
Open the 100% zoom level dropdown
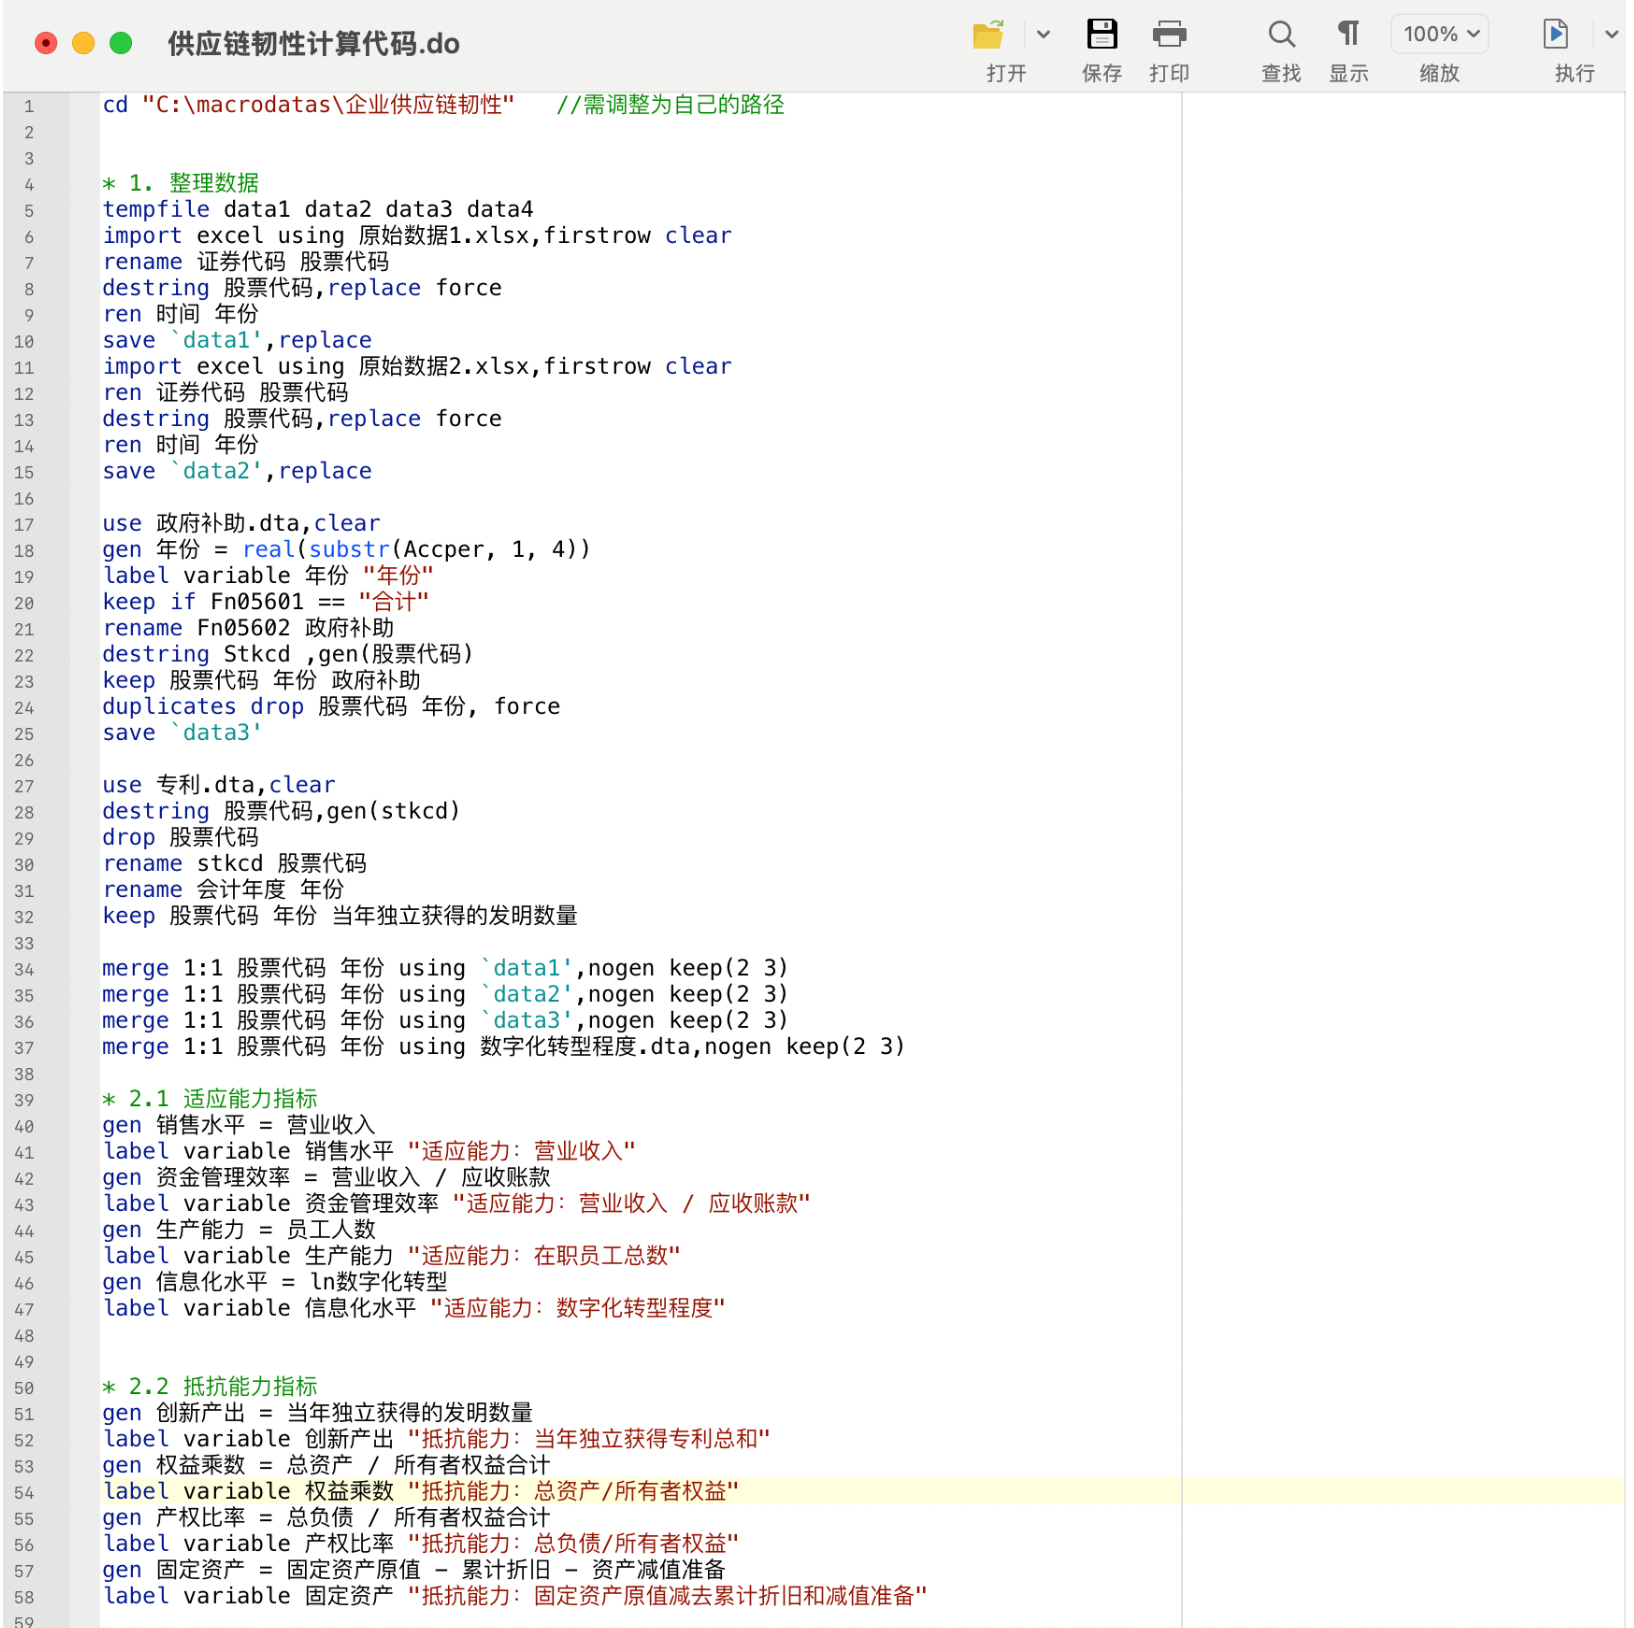tap(1439, 35)
